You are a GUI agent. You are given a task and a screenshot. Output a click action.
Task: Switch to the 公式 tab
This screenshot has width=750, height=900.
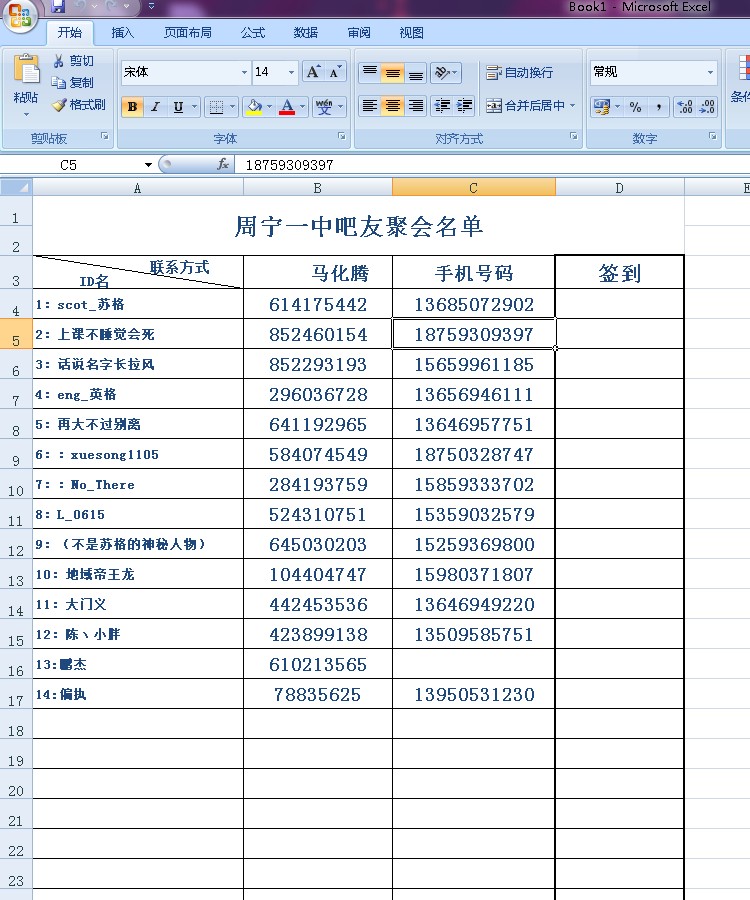point(253,33)
